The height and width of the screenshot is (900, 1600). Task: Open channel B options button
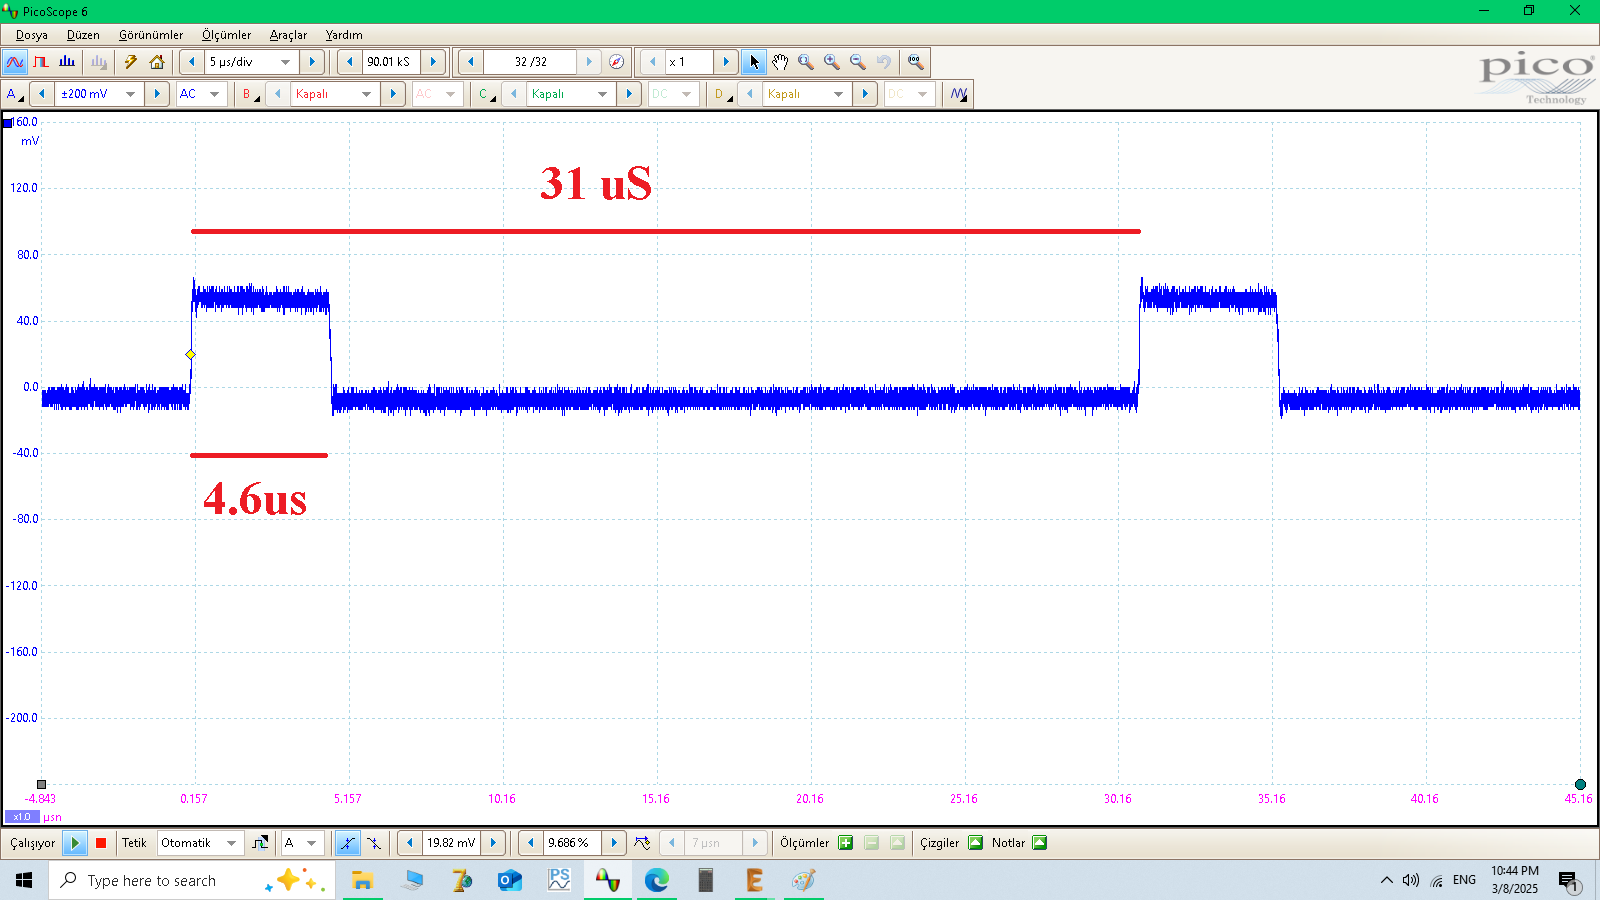coord(250,94)
